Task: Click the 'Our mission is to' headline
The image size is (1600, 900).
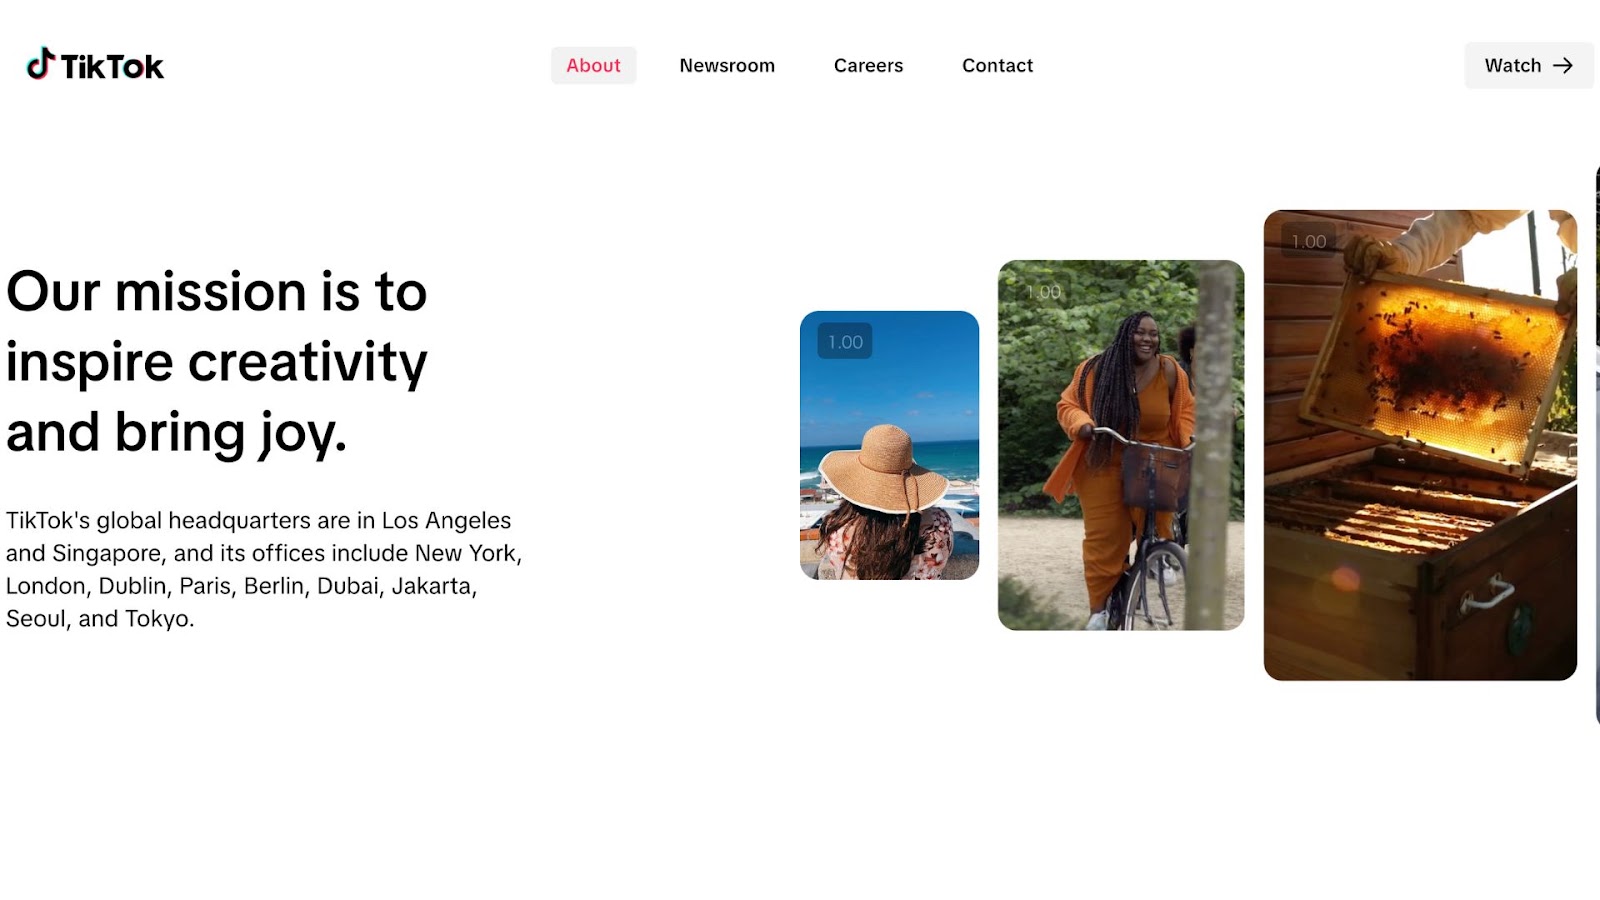Action: [x=217, y=292]
